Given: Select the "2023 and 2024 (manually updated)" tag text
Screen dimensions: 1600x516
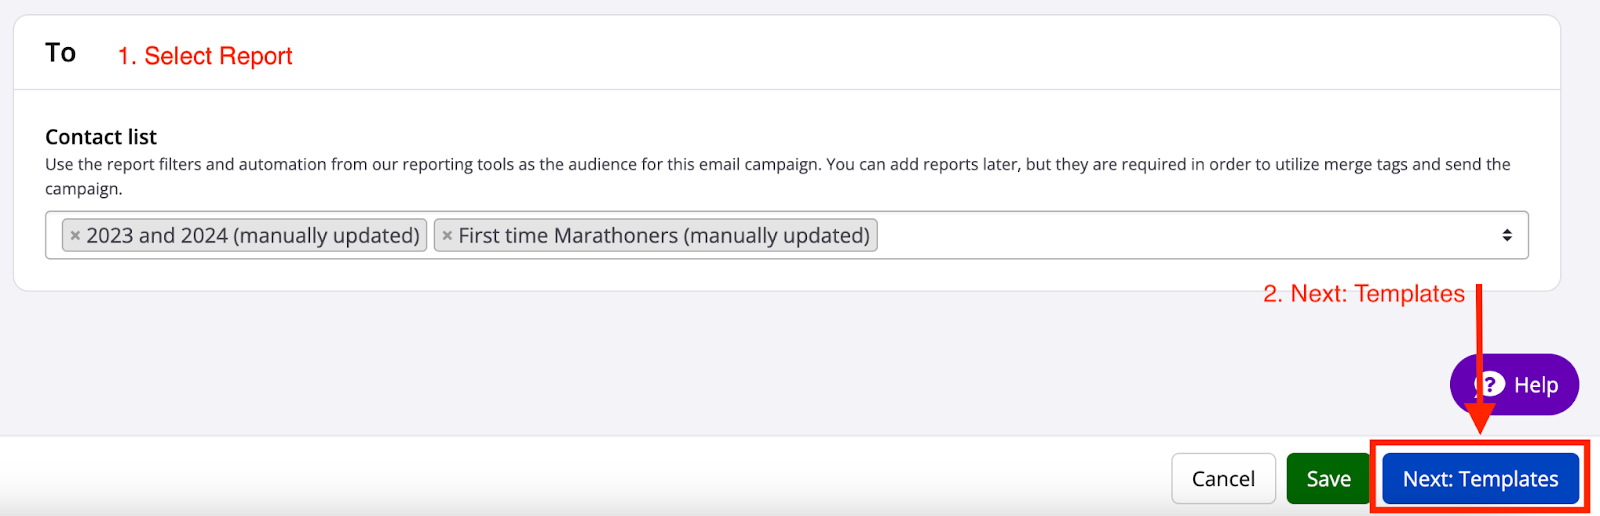Looking at the screenshot, I should click(252, 236).
